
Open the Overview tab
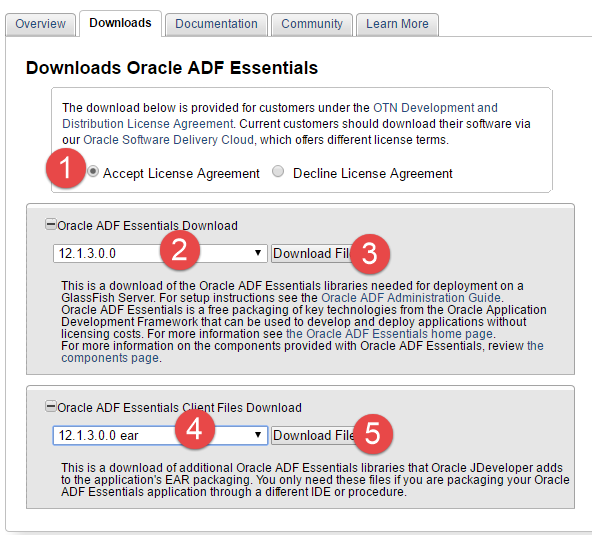40,24
